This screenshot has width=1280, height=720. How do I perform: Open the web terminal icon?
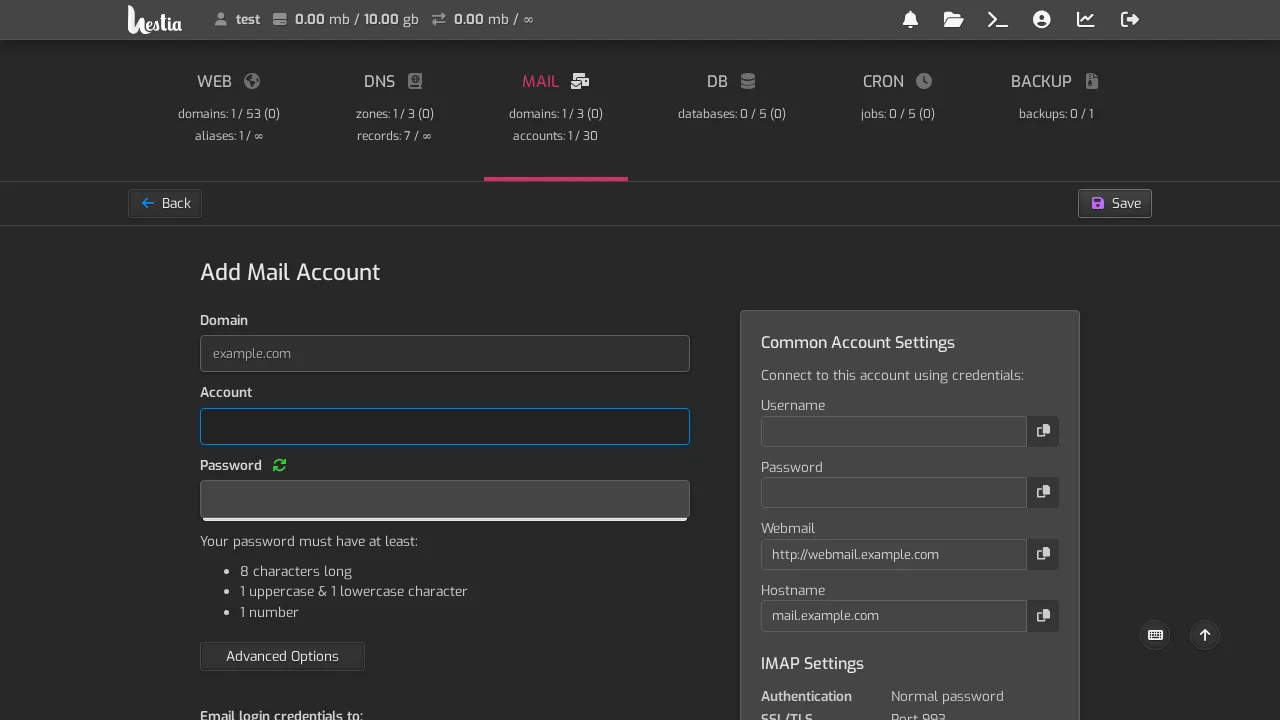point(997,19)
